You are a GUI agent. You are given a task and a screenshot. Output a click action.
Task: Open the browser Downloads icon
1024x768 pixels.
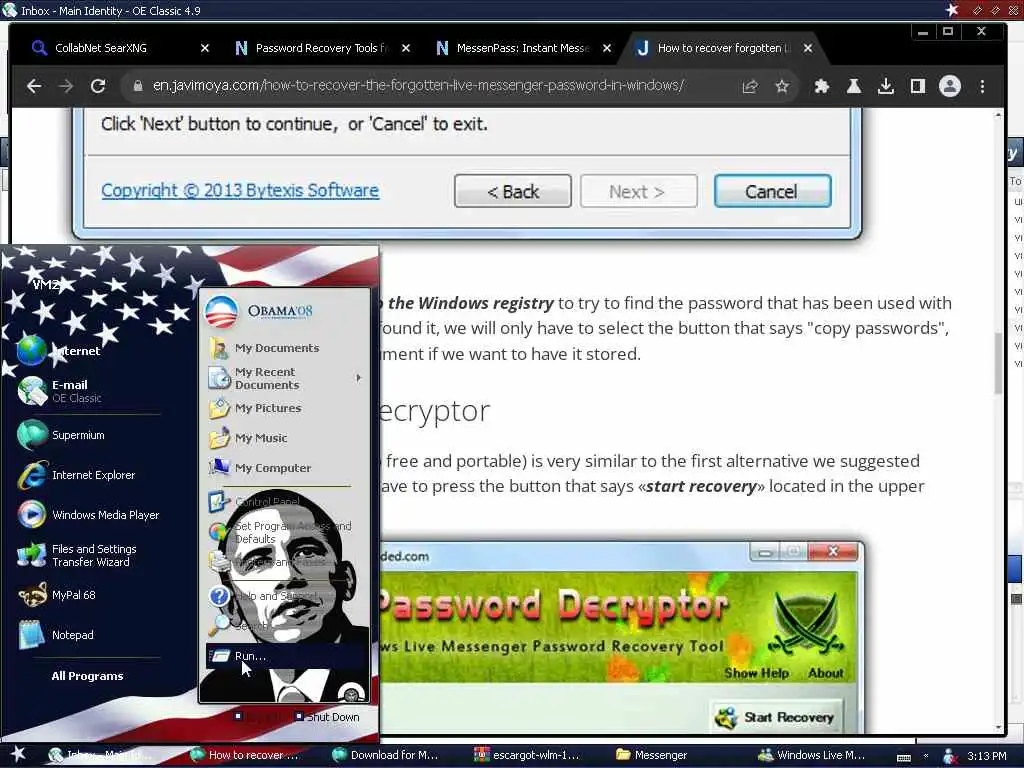click(886, 86)
